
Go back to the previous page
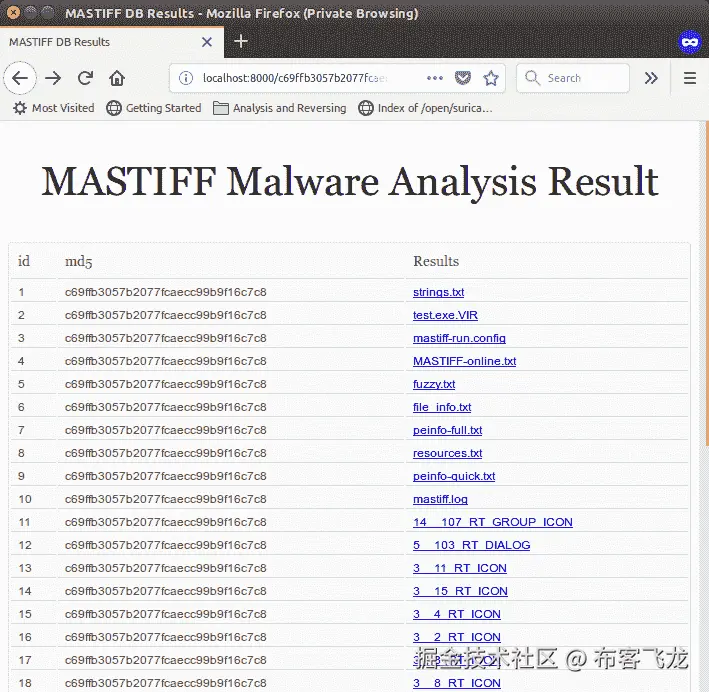20,78
